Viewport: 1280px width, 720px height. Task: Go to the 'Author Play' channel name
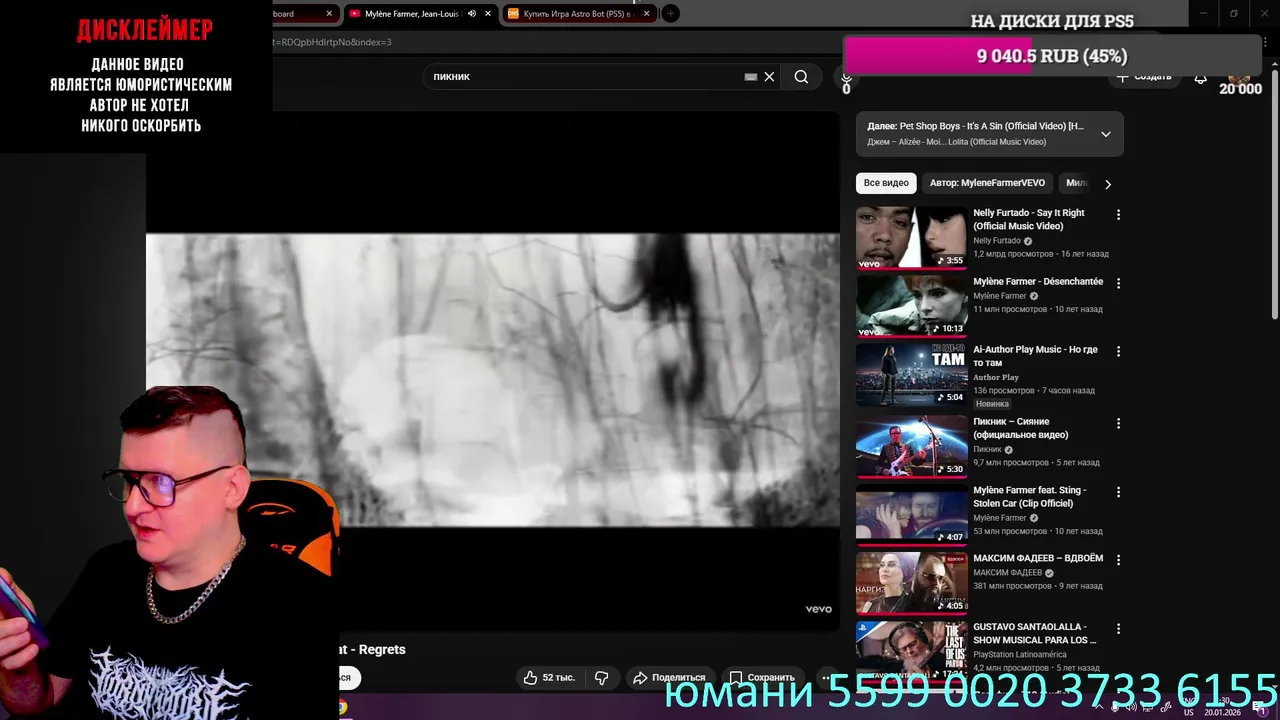[x=996, y=377]
